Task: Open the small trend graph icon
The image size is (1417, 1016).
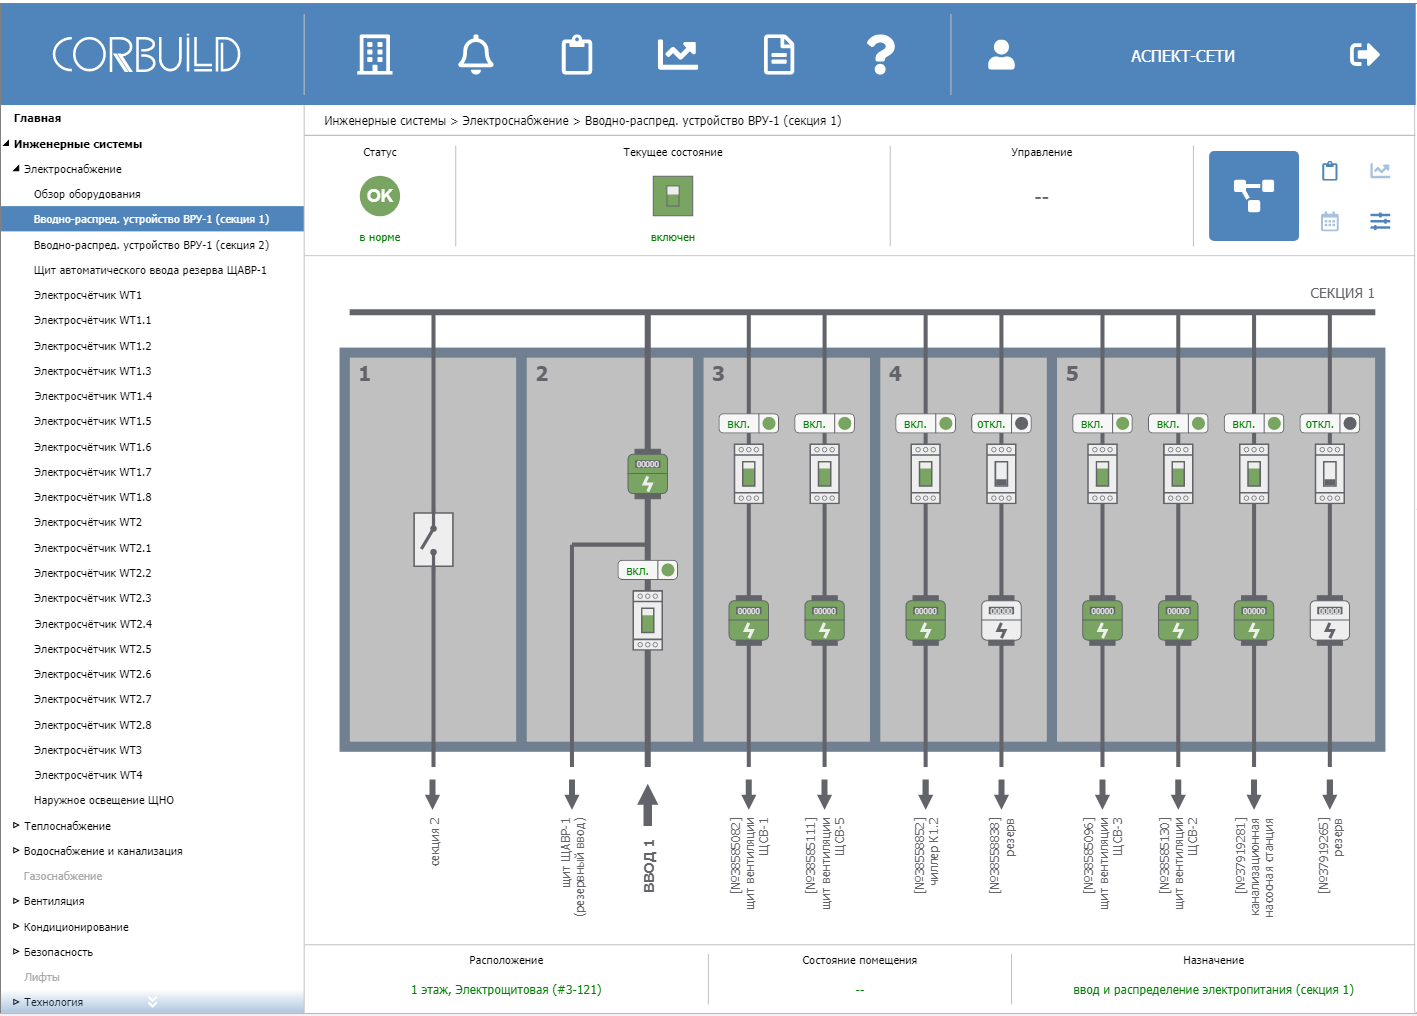Action: pos(1380,171)
